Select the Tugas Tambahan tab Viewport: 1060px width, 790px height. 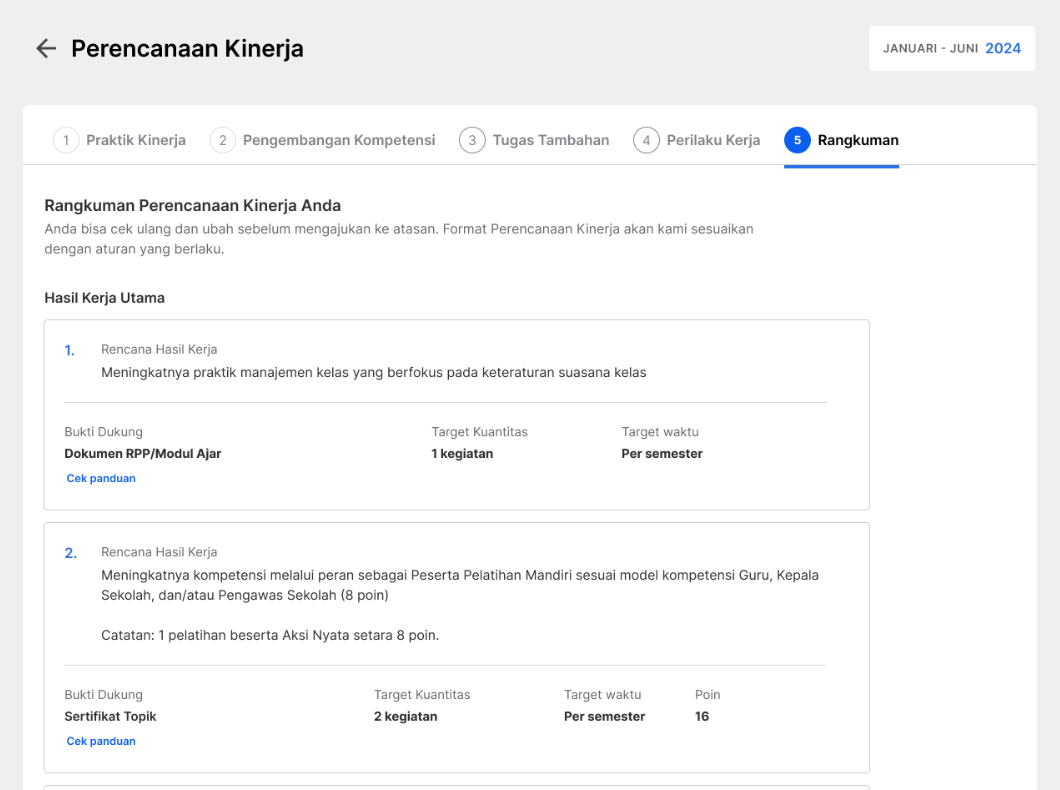click(x=534, y=140)
